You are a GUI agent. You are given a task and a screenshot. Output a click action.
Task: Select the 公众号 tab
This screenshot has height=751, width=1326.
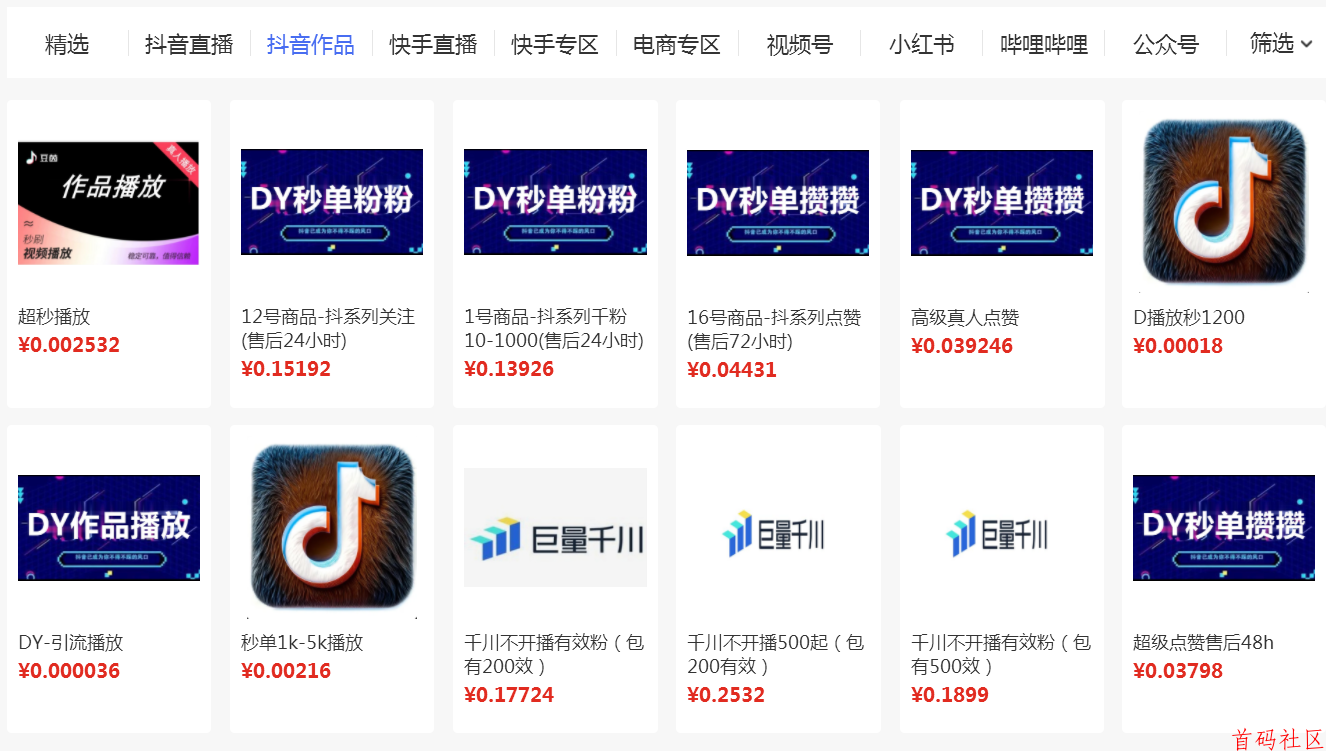1165,44
